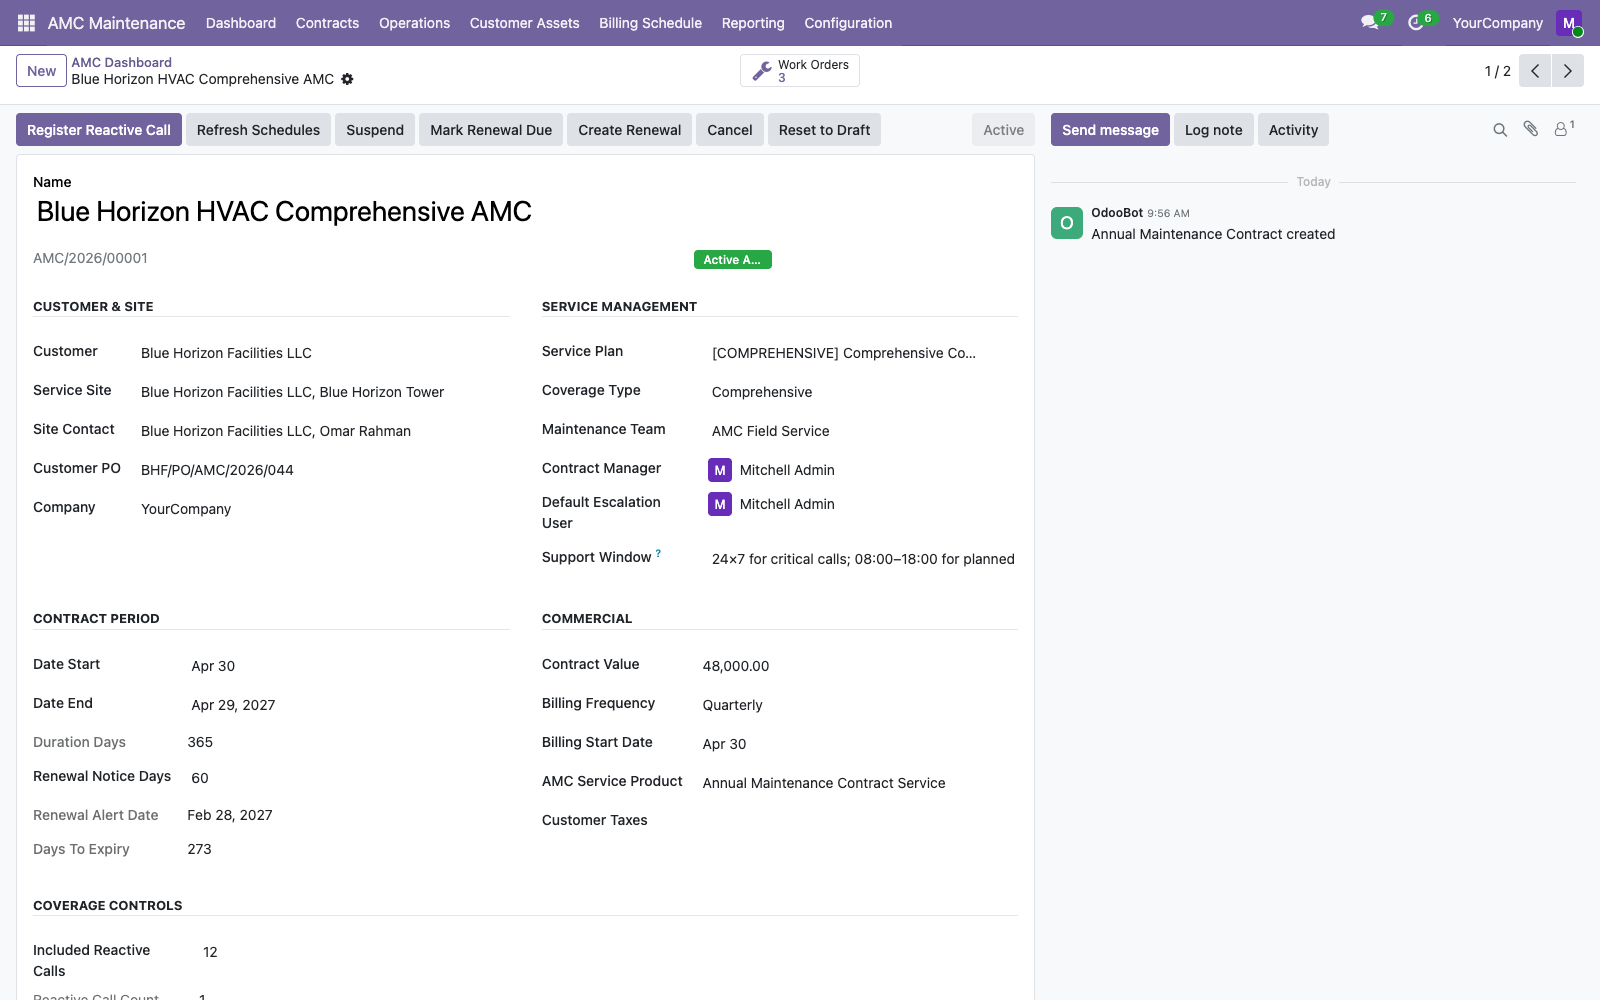Create a New contract record
The width and height of the screenshot is (1600, 1000).
click(42, 71)
